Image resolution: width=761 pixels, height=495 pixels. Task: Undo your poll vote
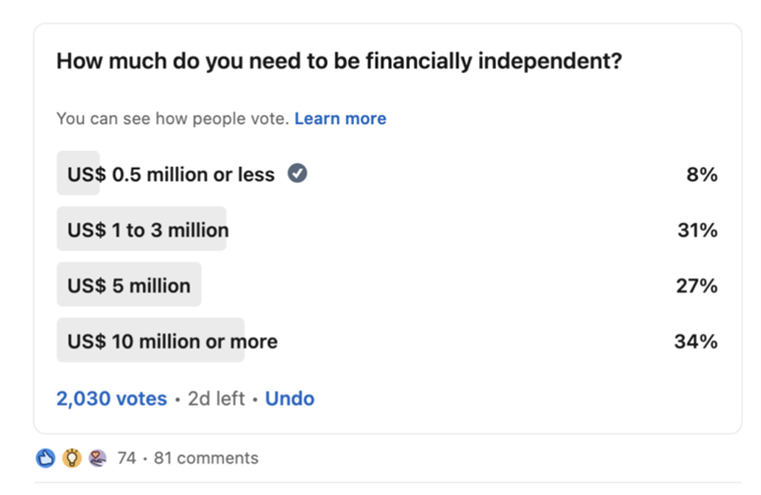(x=289, y=398)
